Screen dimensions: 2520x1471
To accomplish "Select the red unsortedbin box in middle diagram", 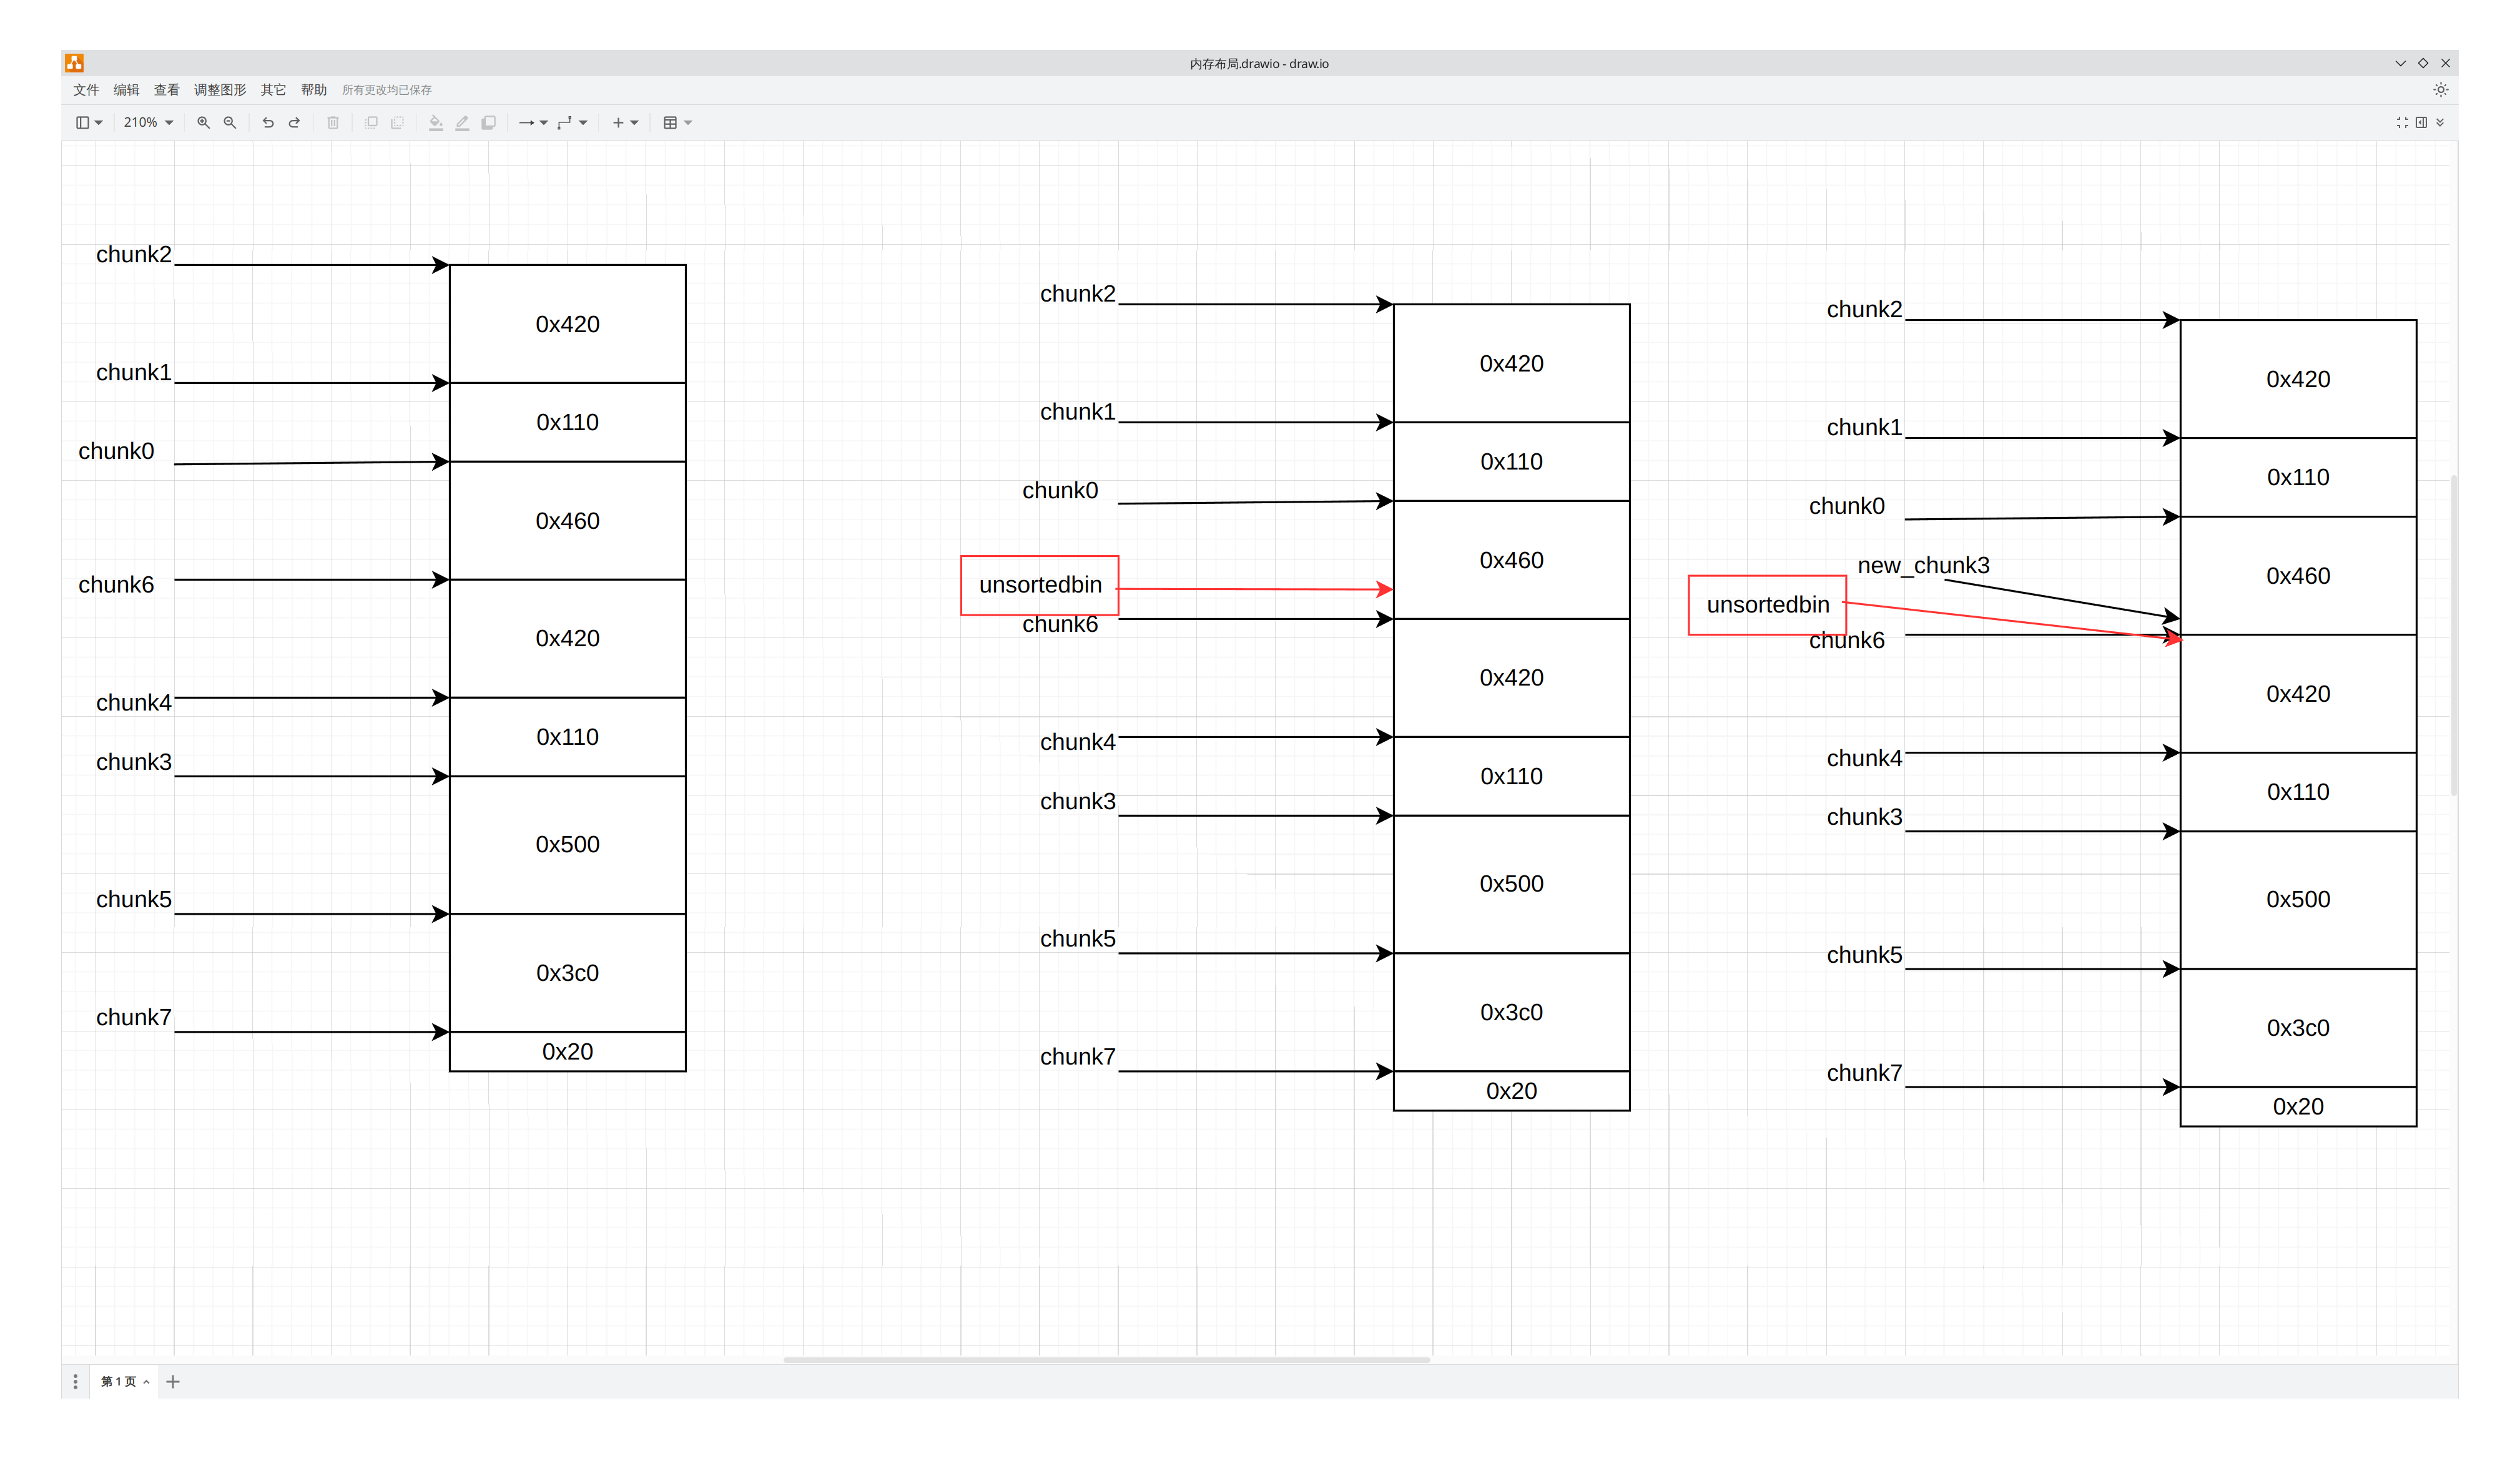I will click(1039, 585).
